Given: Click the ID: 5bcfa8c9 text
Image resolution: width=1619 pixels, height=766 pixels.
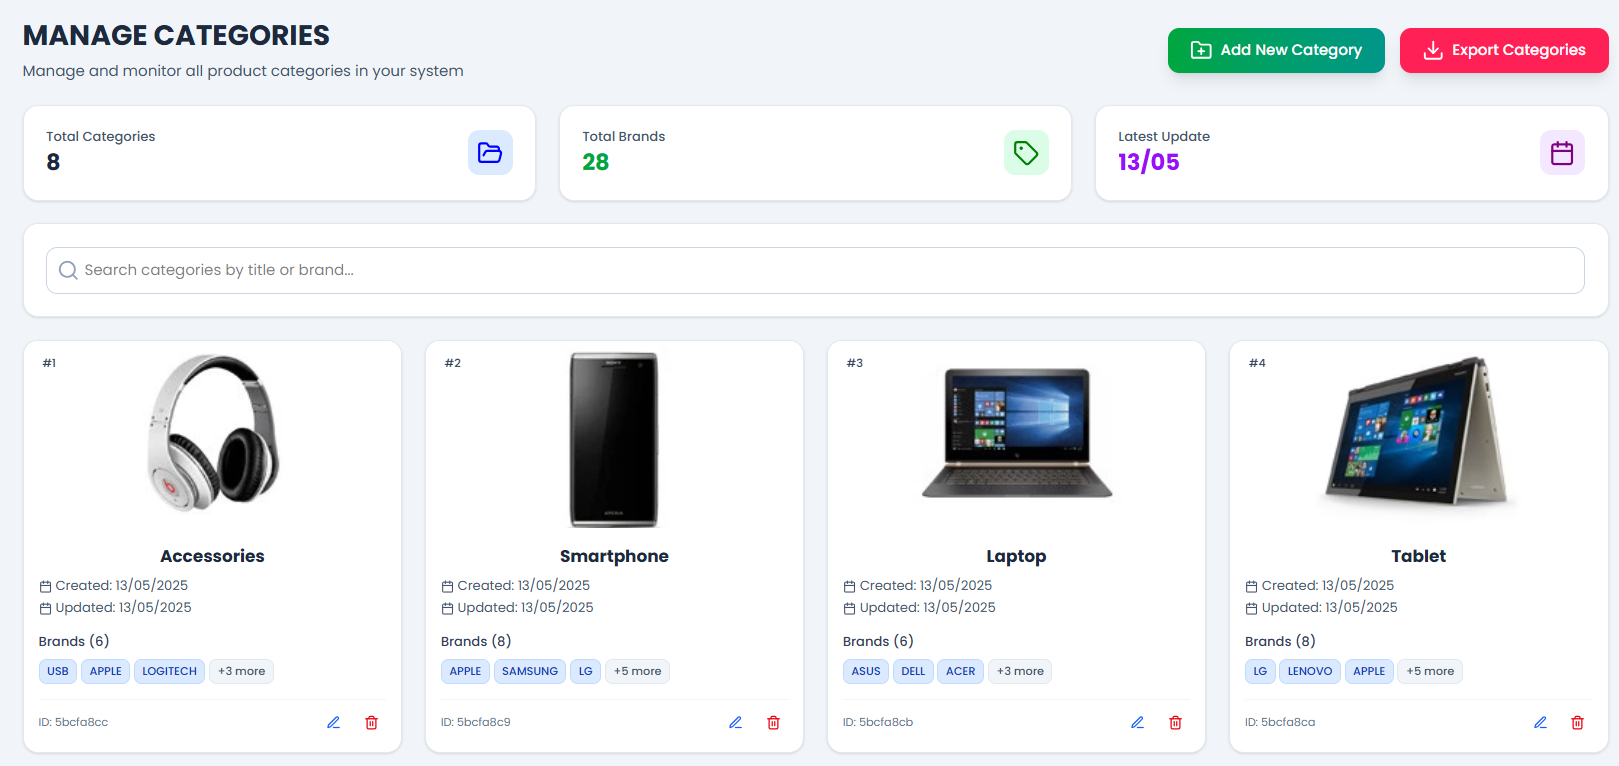Looking at the screenshot, I should click(476, 722).
